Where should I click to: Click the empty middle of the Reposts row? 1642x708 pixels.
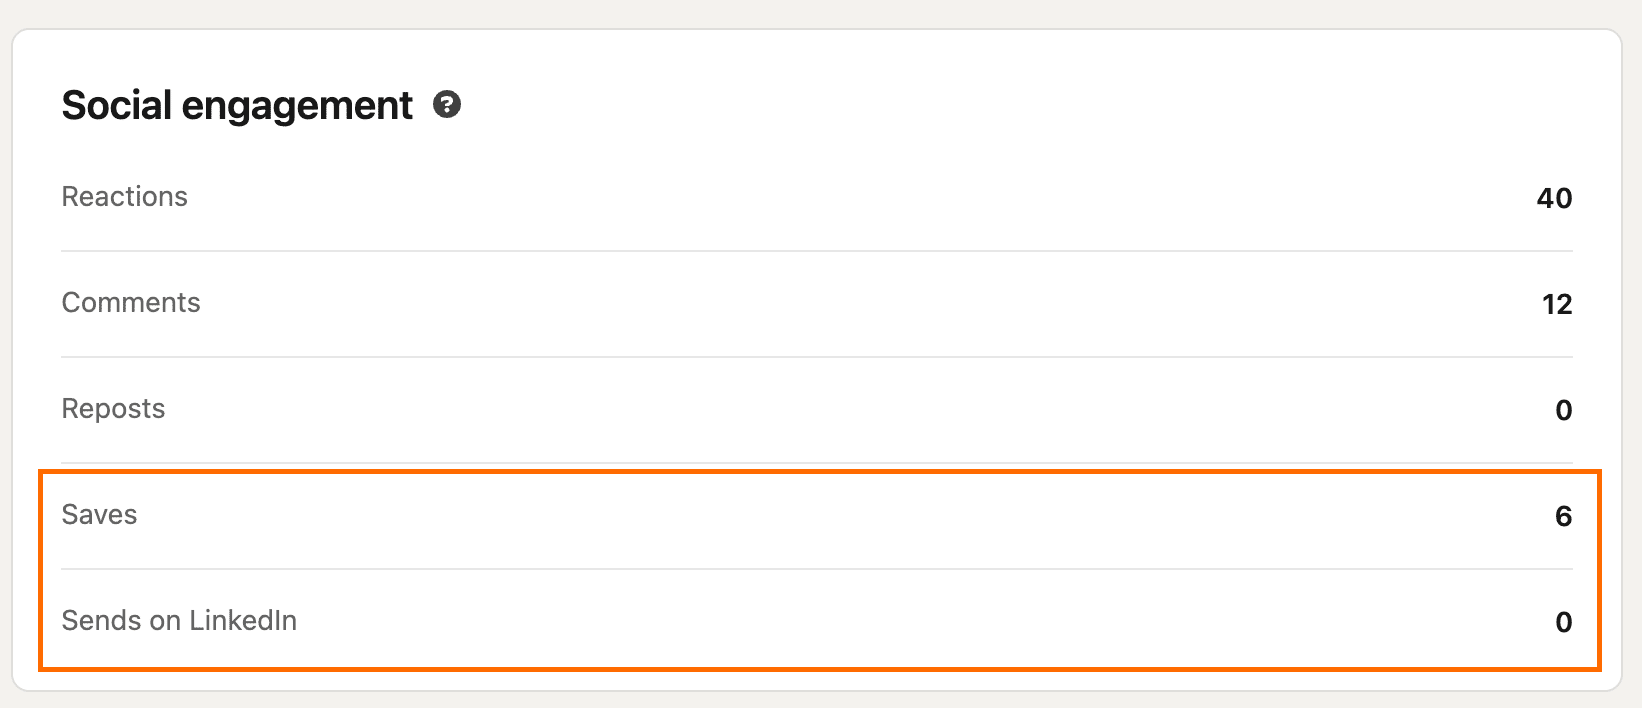point(816,410)
